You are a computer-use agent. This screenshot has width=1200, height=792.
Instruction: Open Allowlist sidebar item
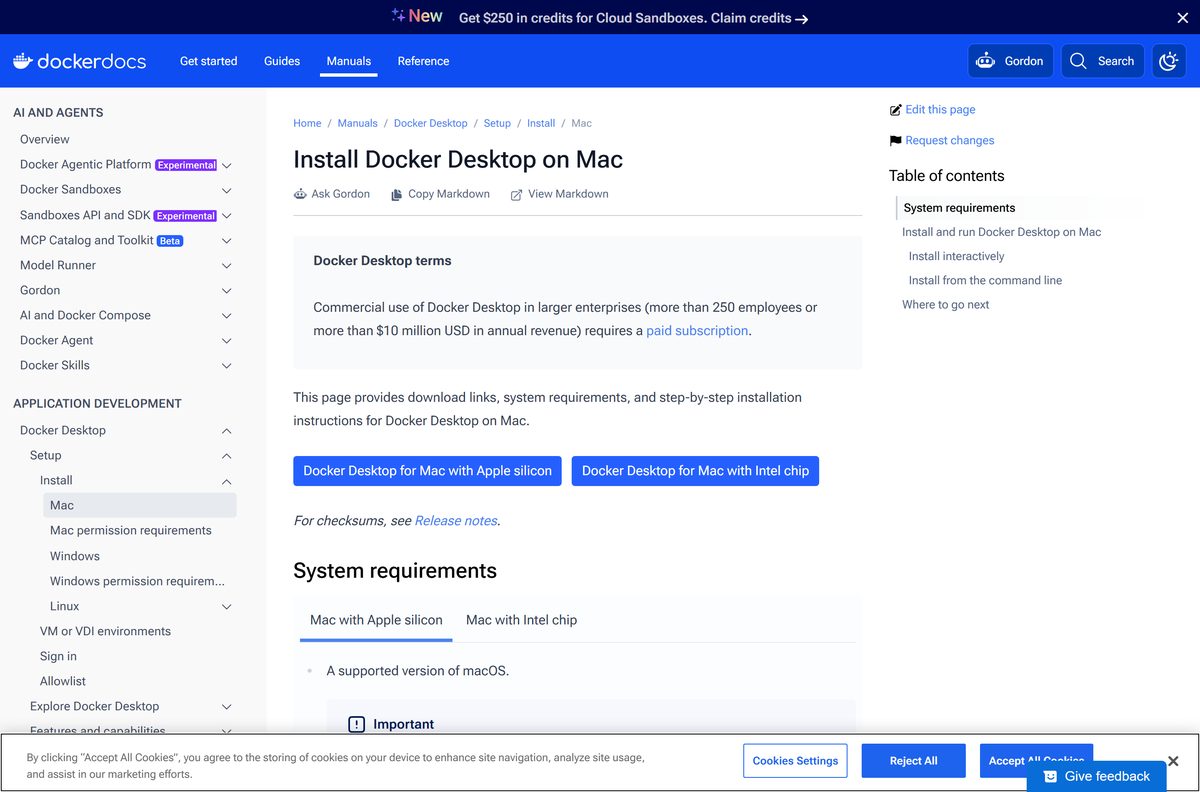coord(63,681)
